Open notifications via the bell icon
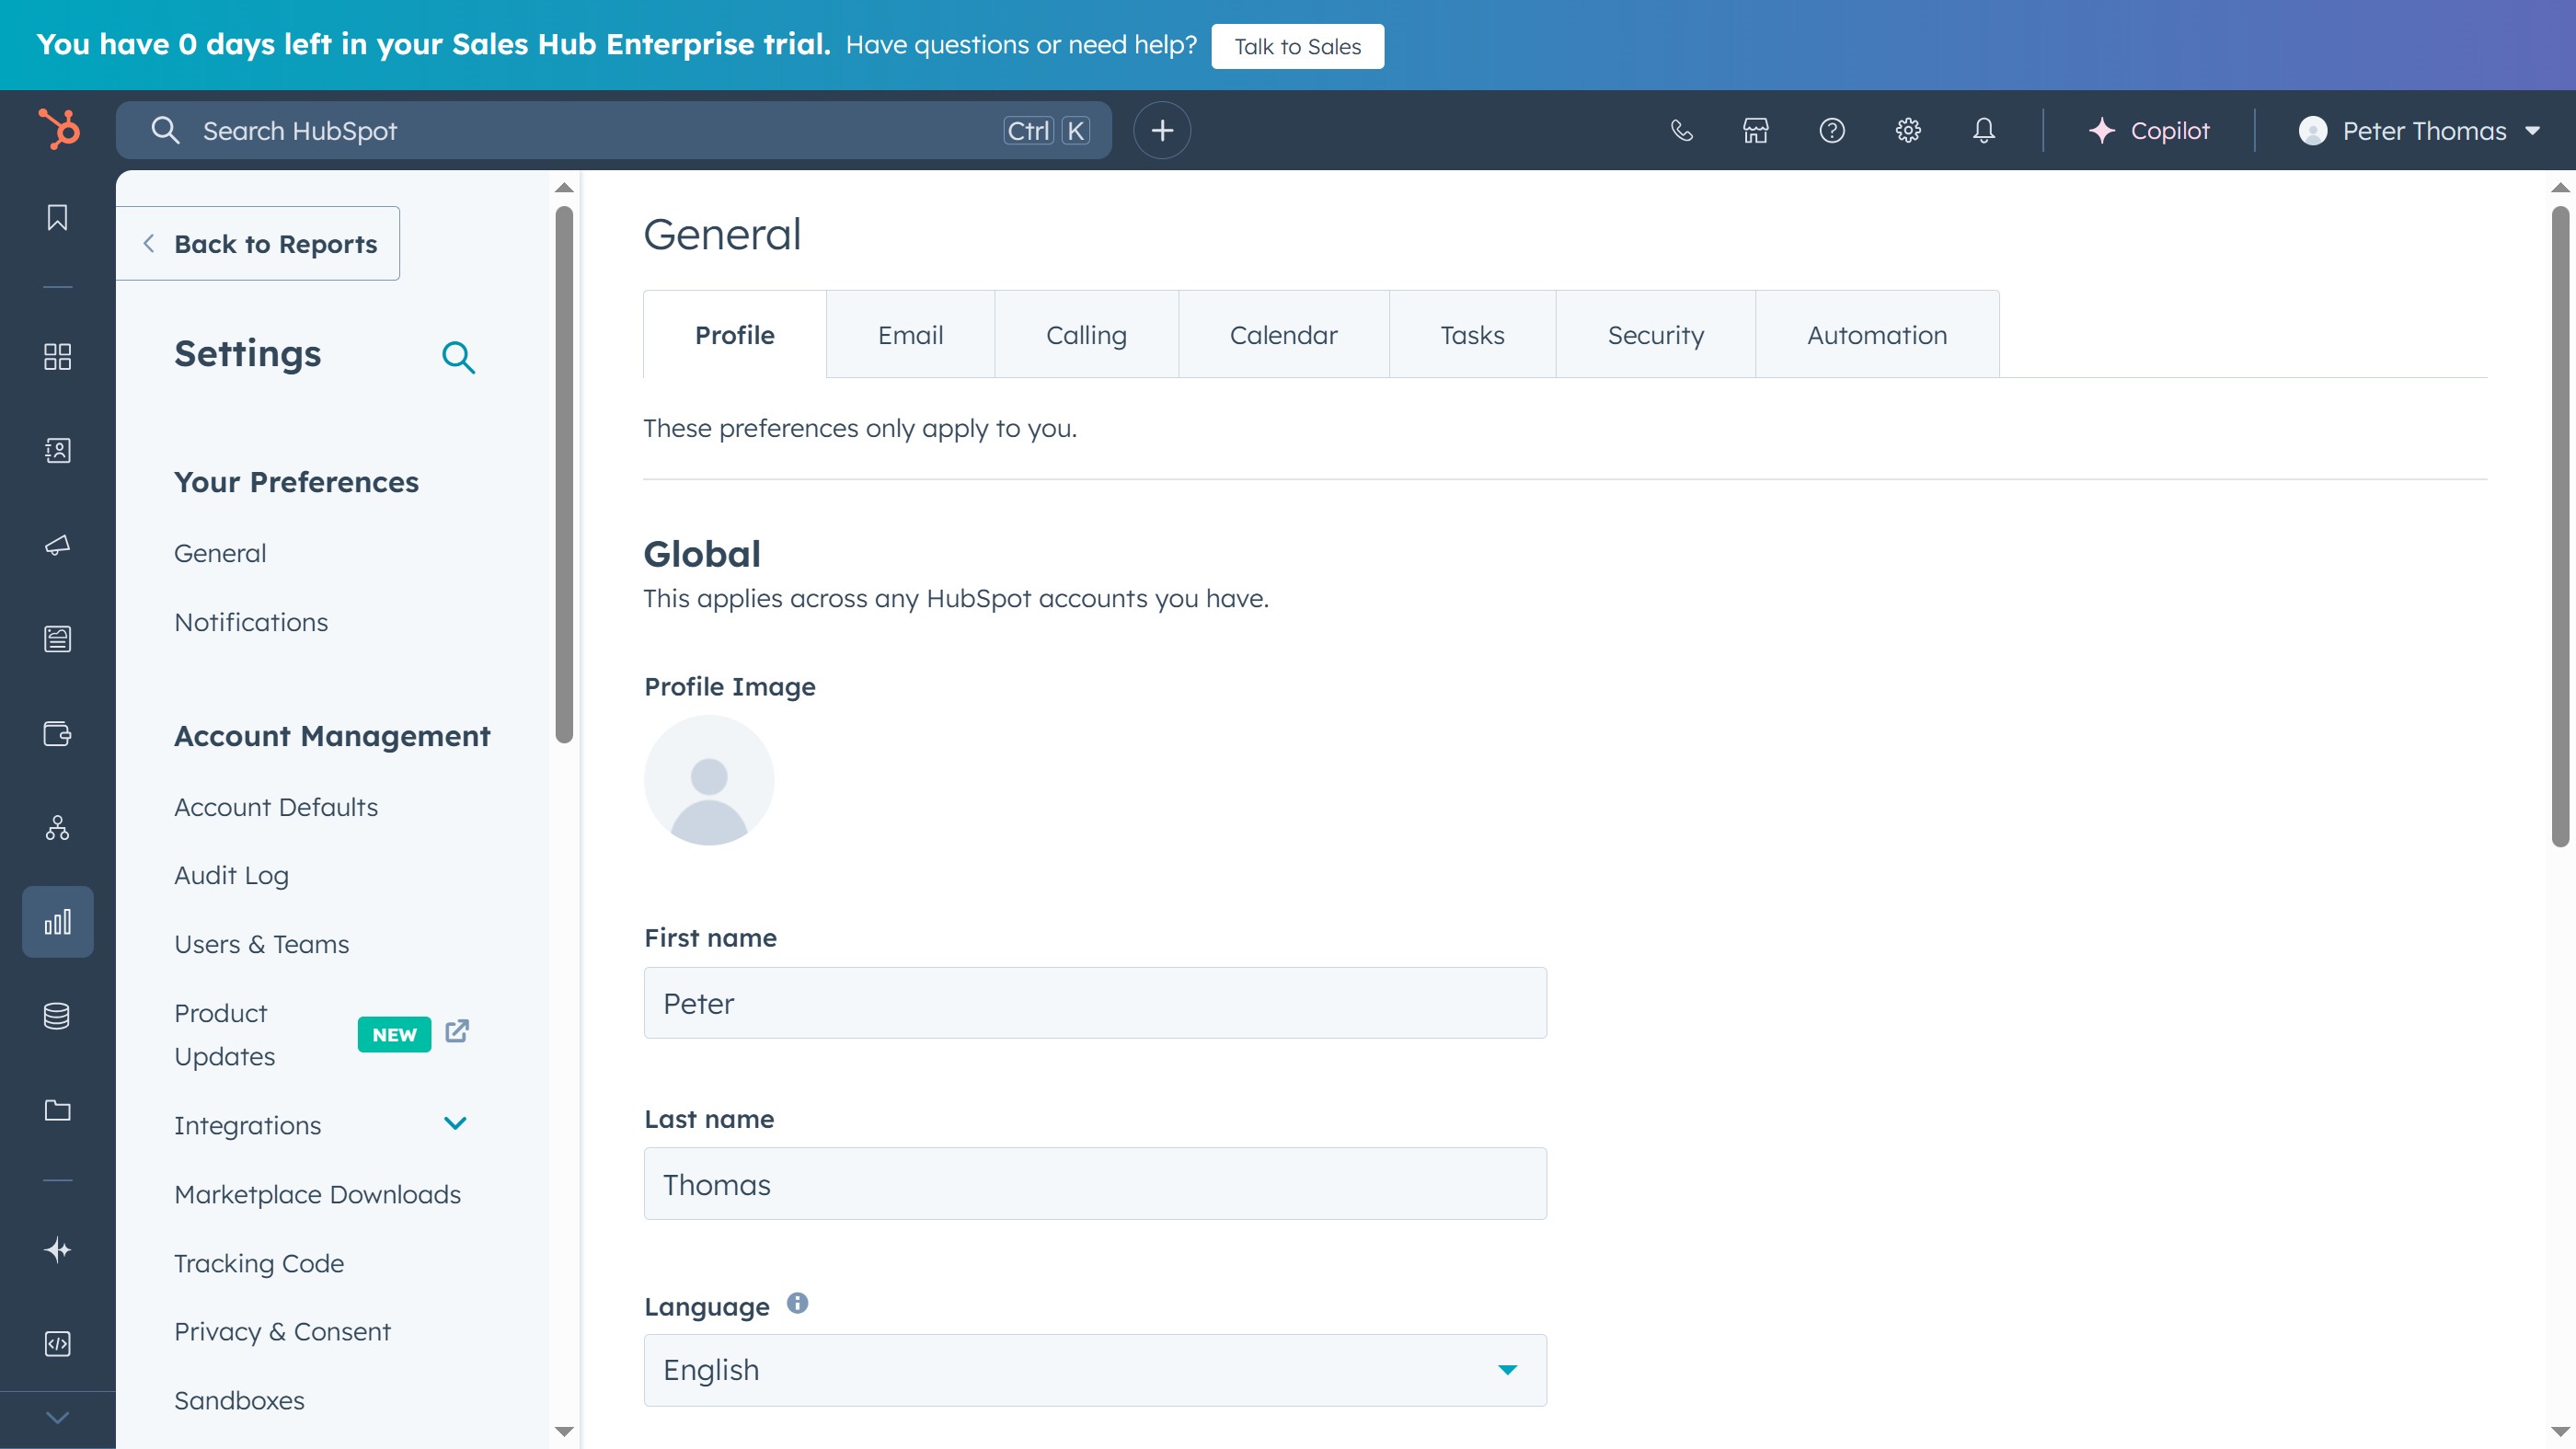The width and height of the screenshot is (2576, 1449). (1984, 130)
